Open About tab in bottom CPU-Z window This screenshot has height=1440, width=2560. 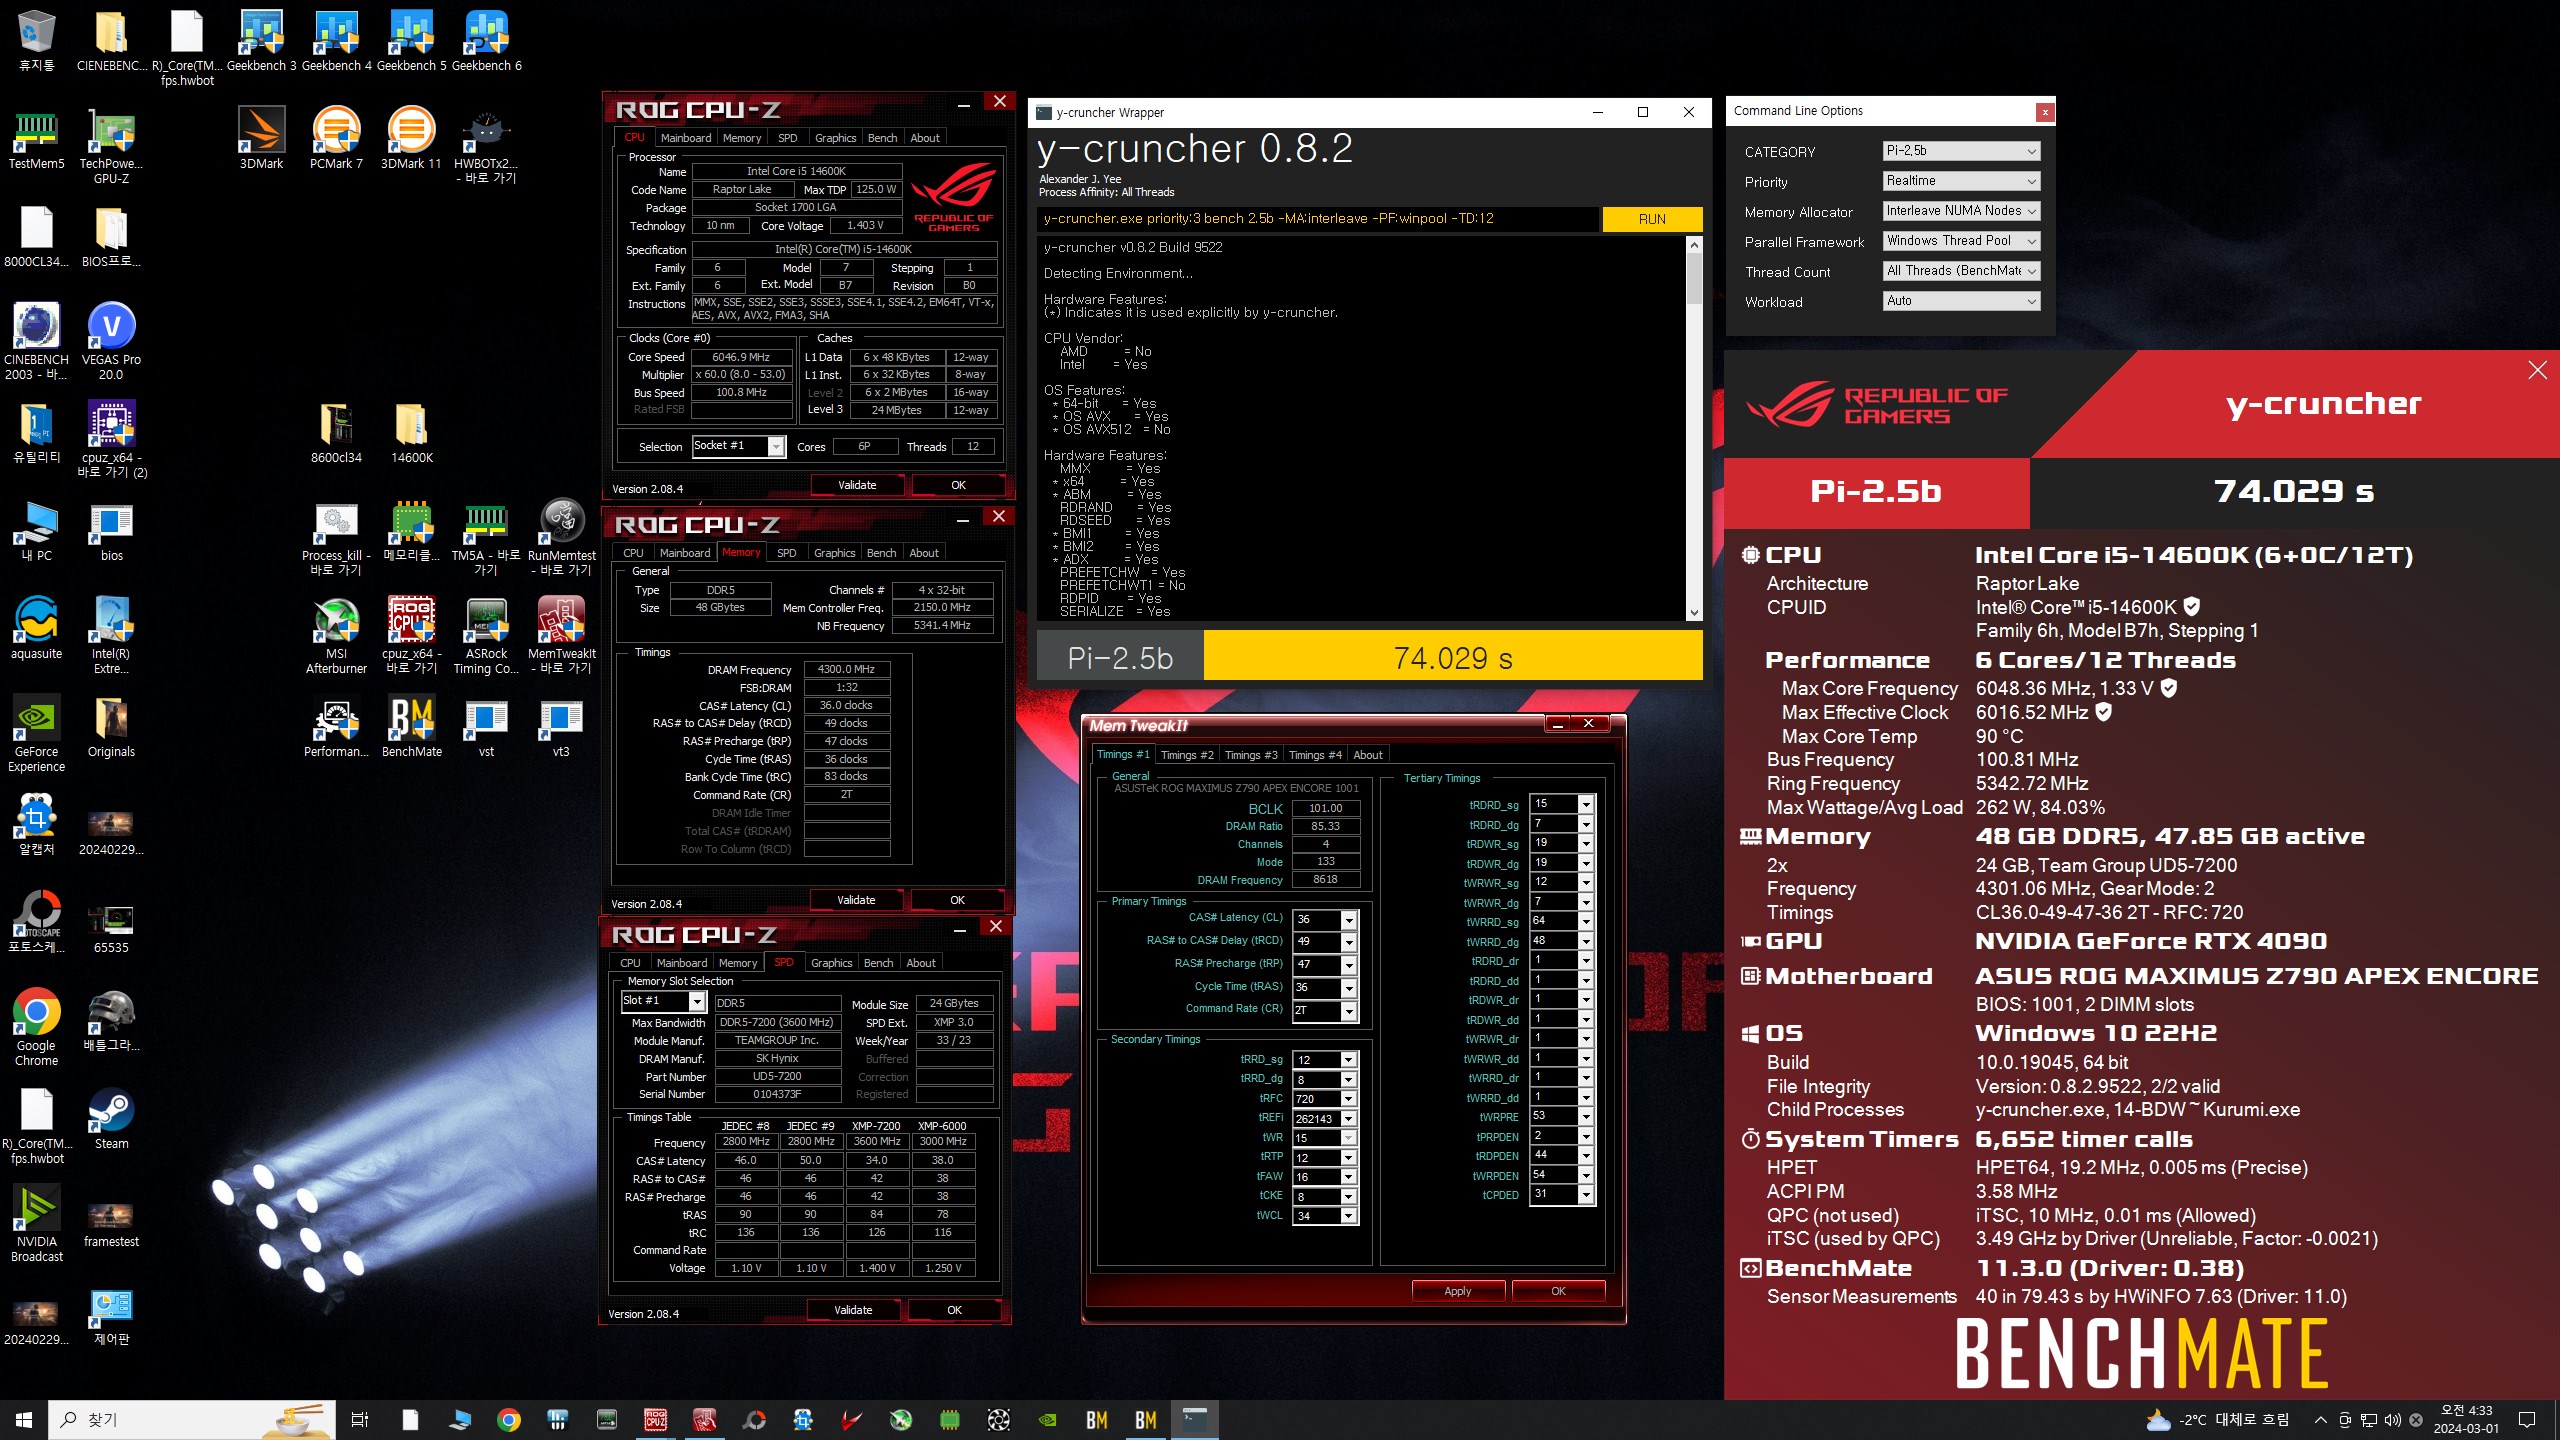[921, 963]
